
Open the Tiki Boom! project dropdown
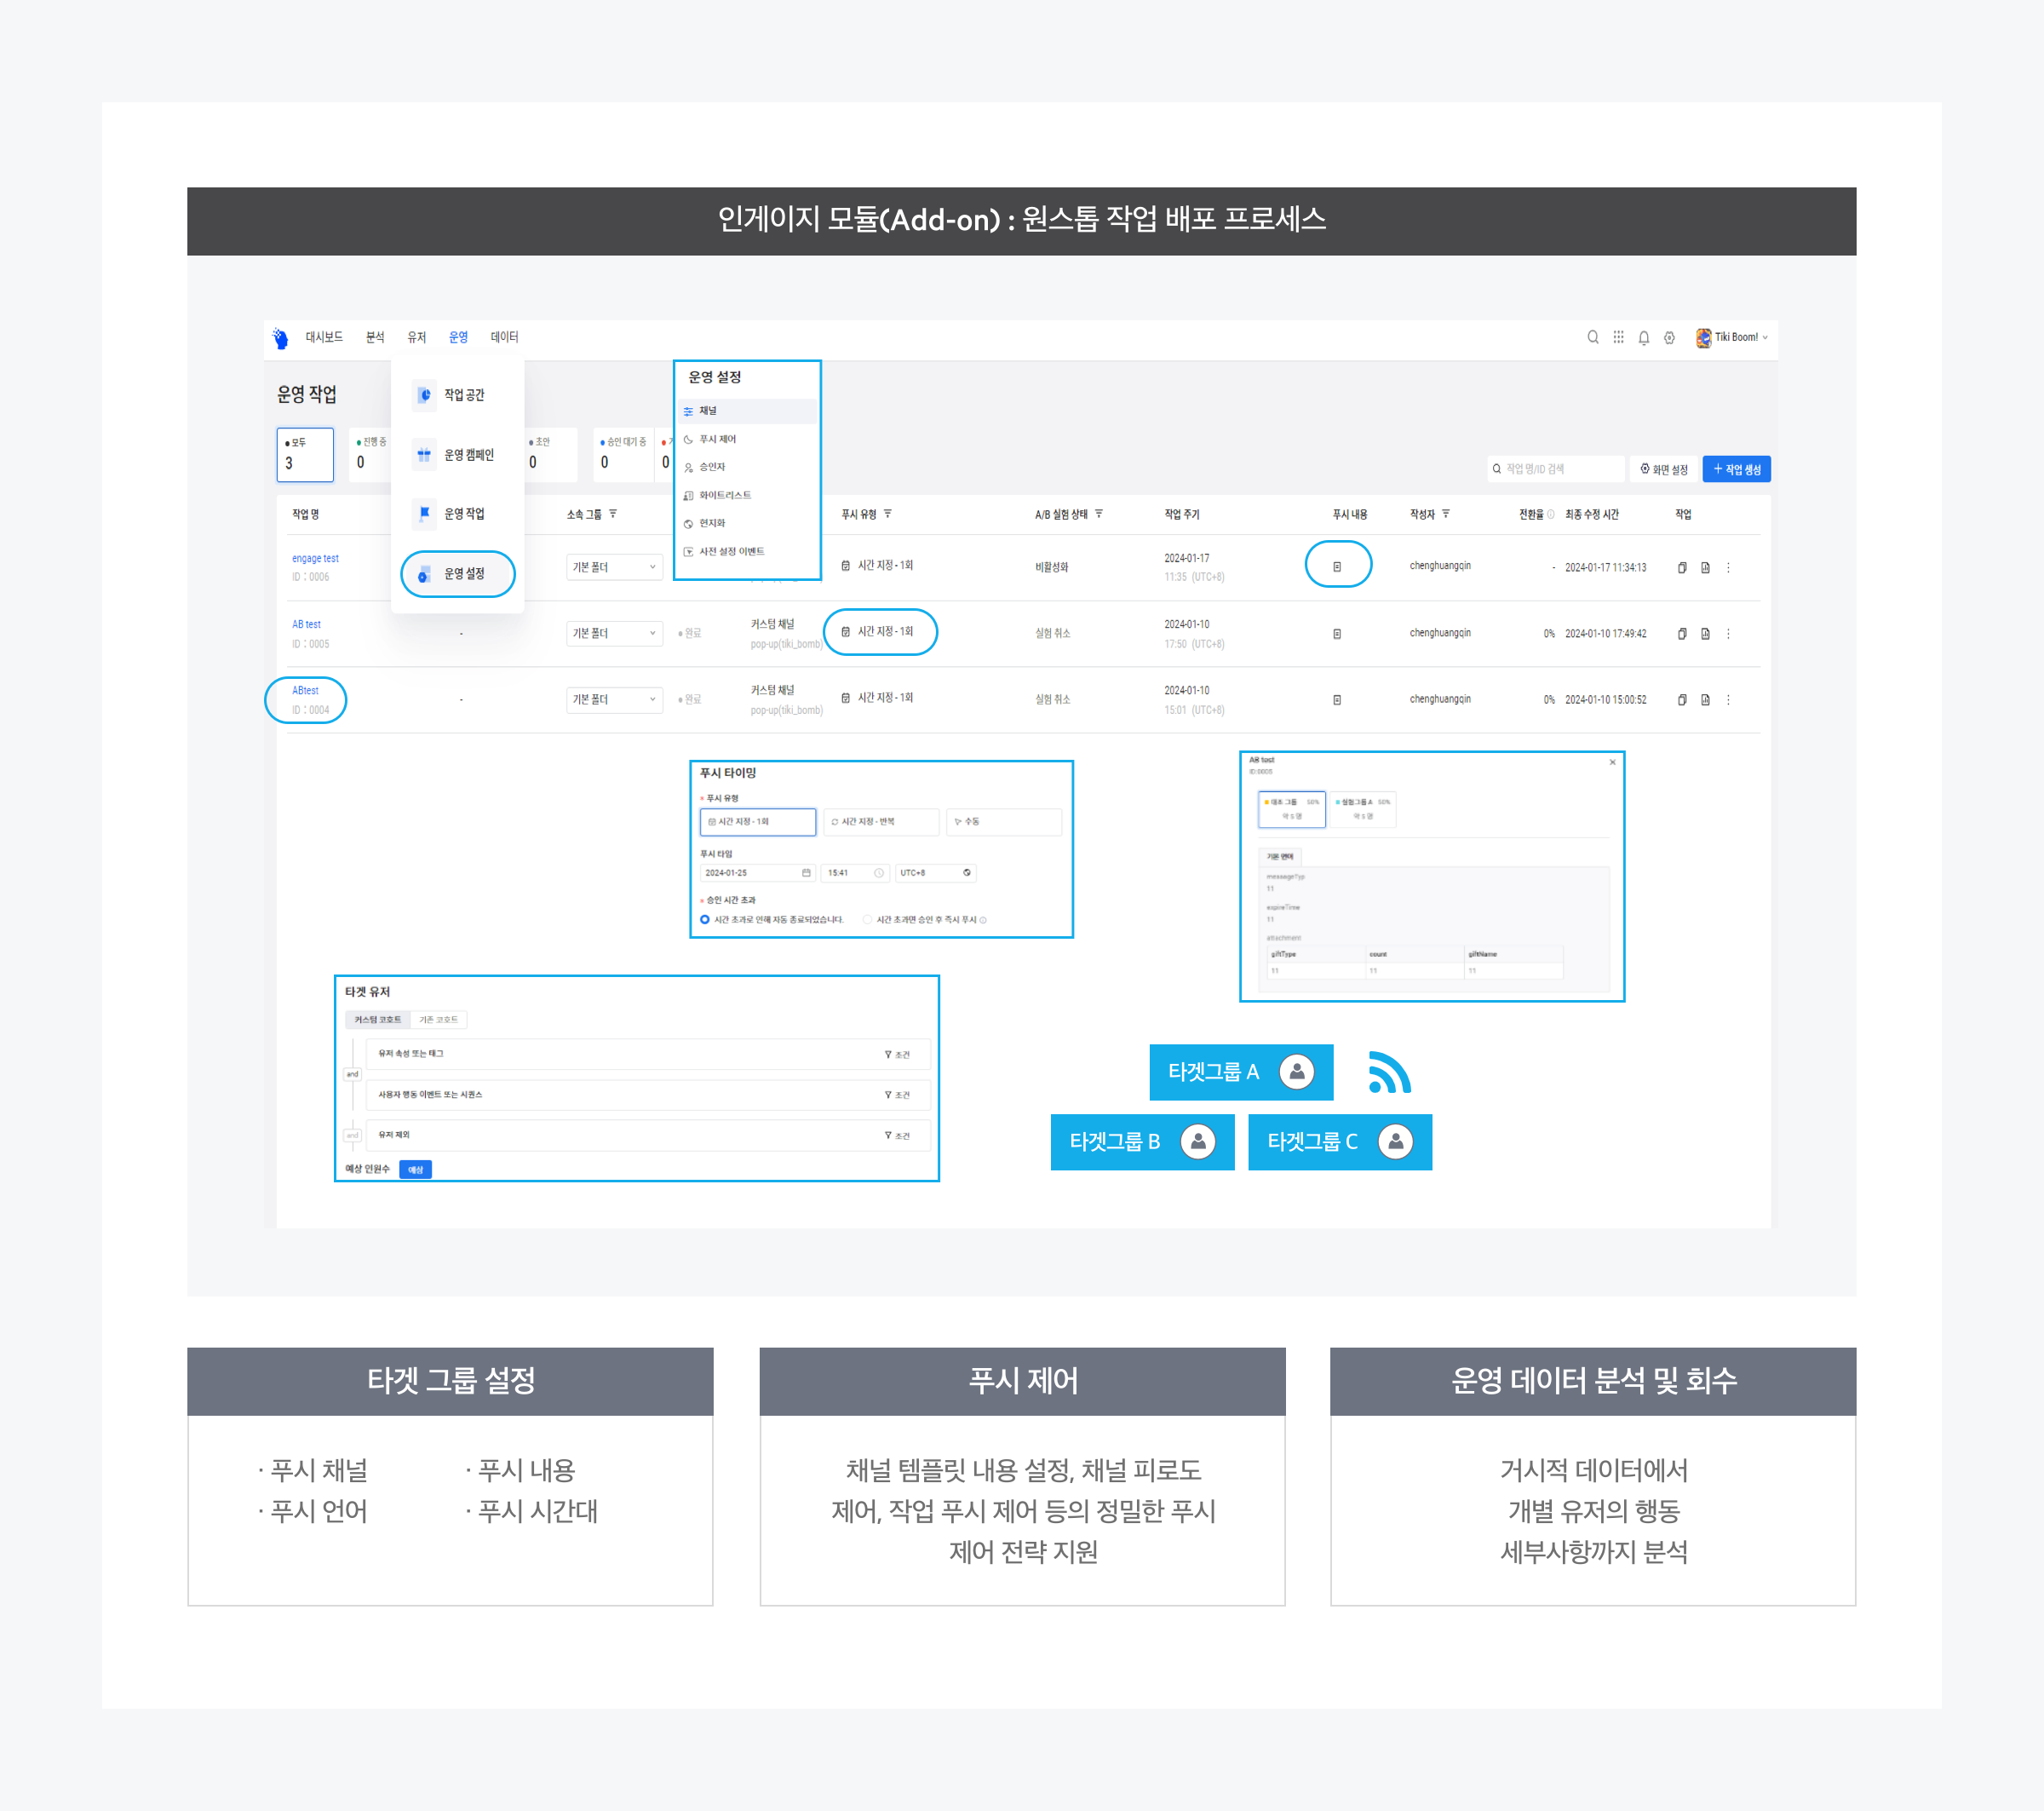(x=1733, y=337)
